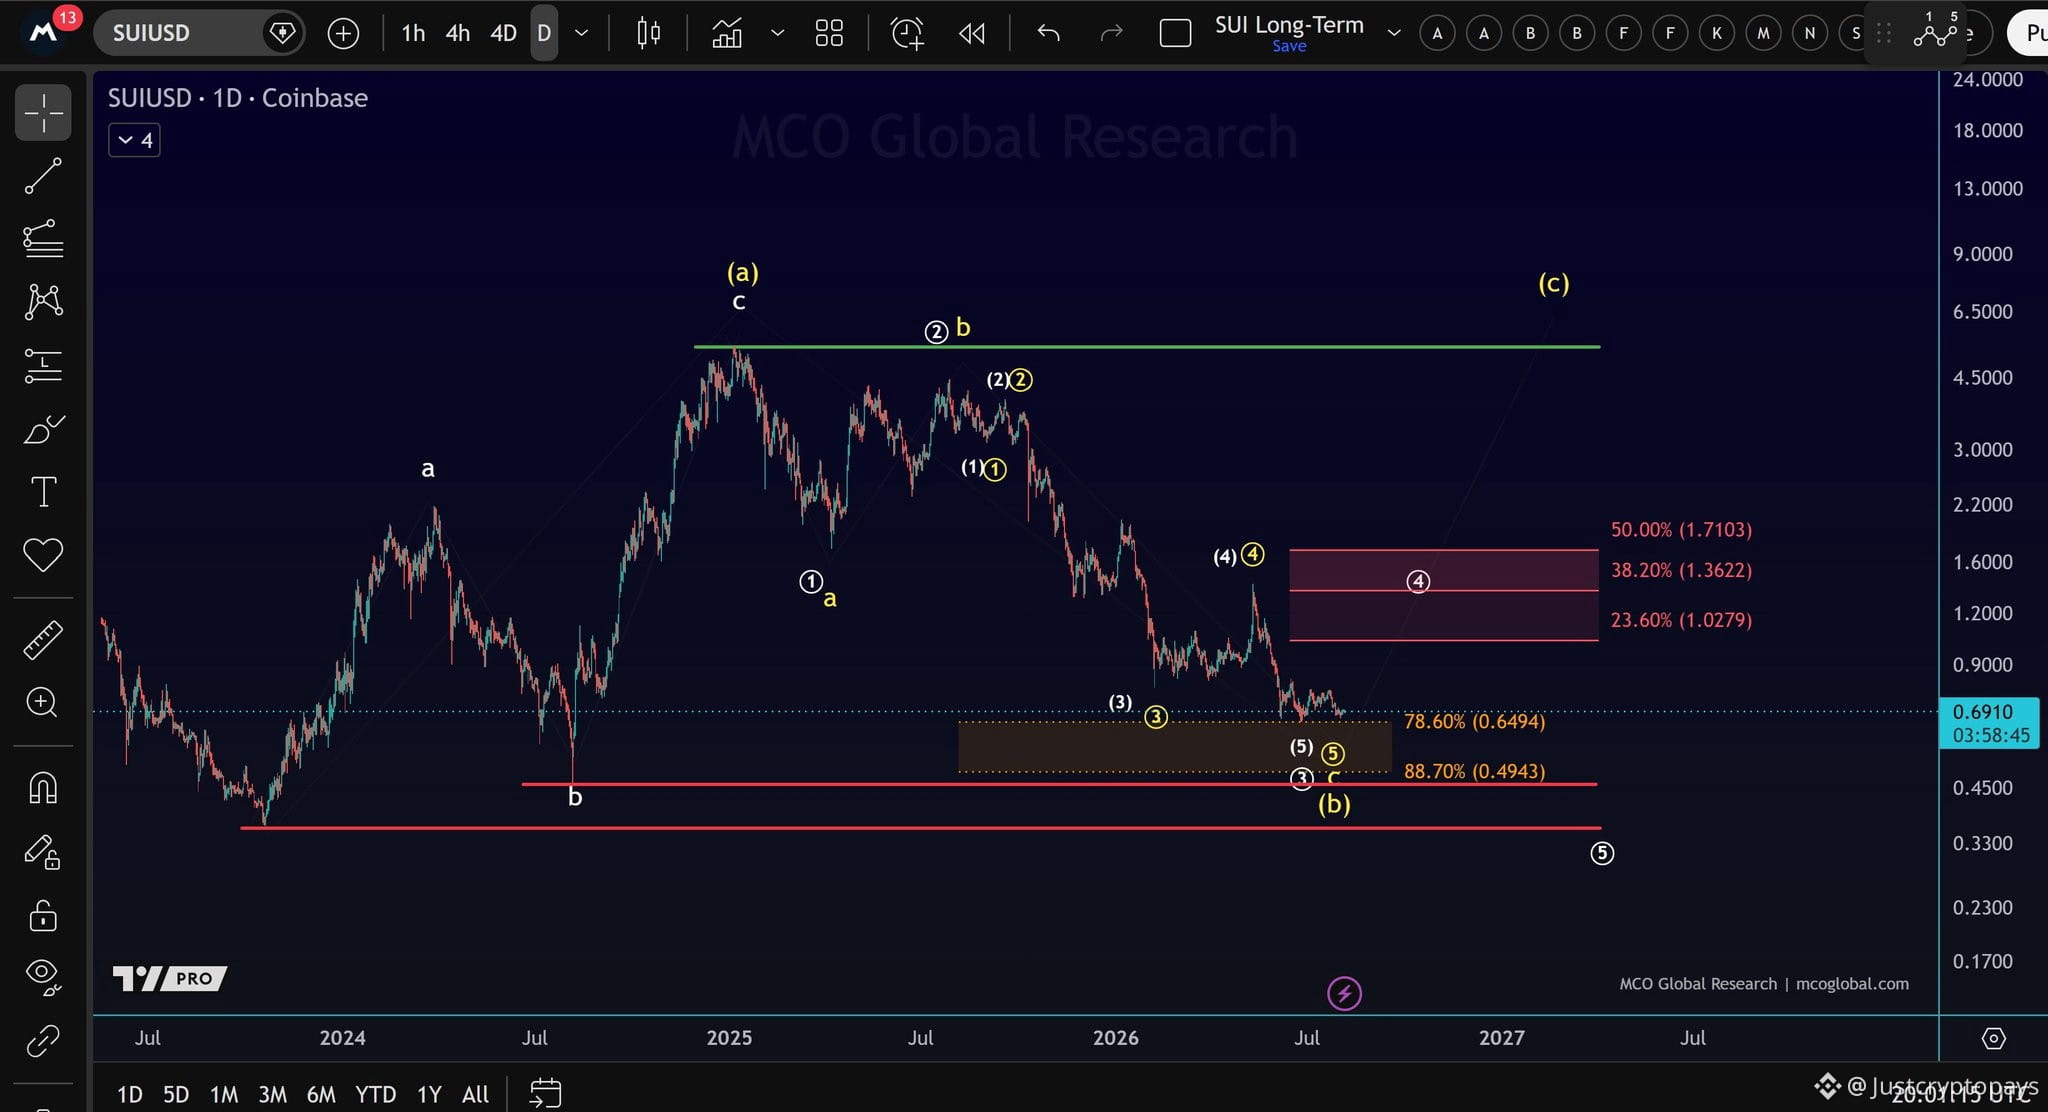Viewport: 2048px width, 1112px height.
Task: Show All available chart history
Action: (x=476, y=1094)
